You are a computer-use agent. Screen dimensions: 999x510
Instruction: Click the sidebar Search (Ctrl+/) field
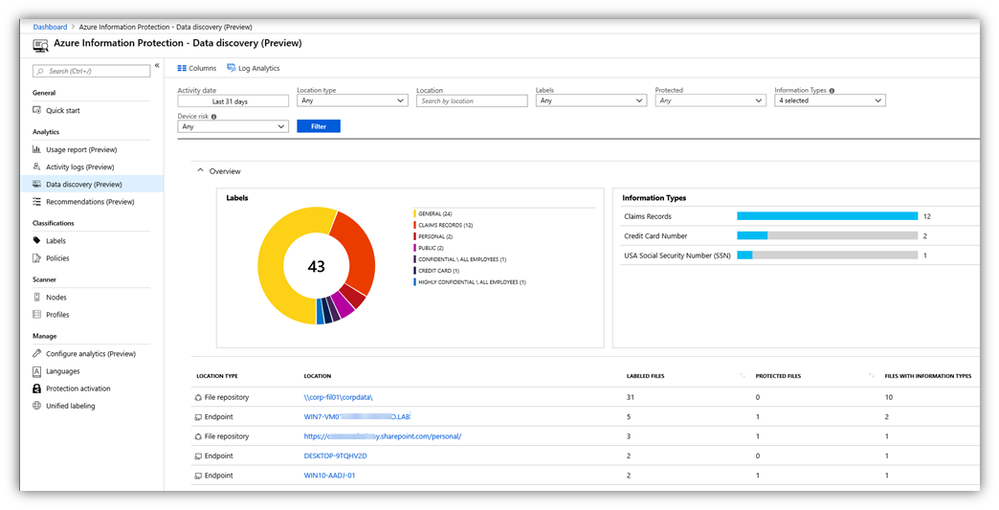click(x=92, y=71)
